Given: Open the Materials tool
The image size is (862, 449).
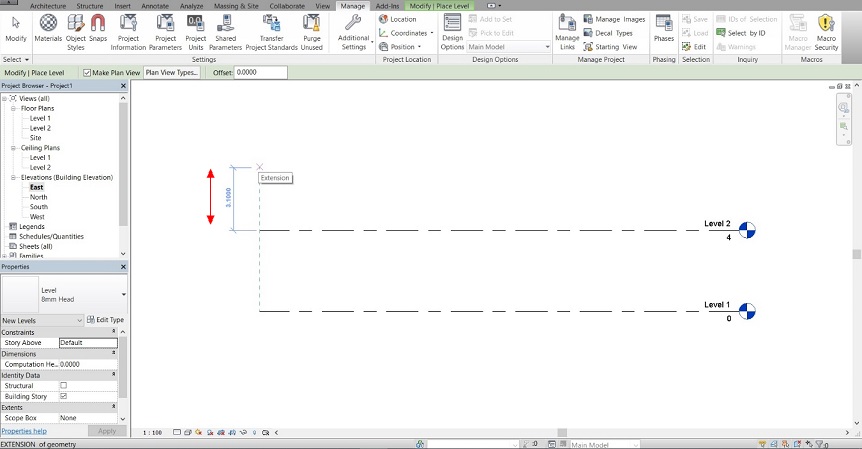Looking at the screenshot, I should (47, 28).
